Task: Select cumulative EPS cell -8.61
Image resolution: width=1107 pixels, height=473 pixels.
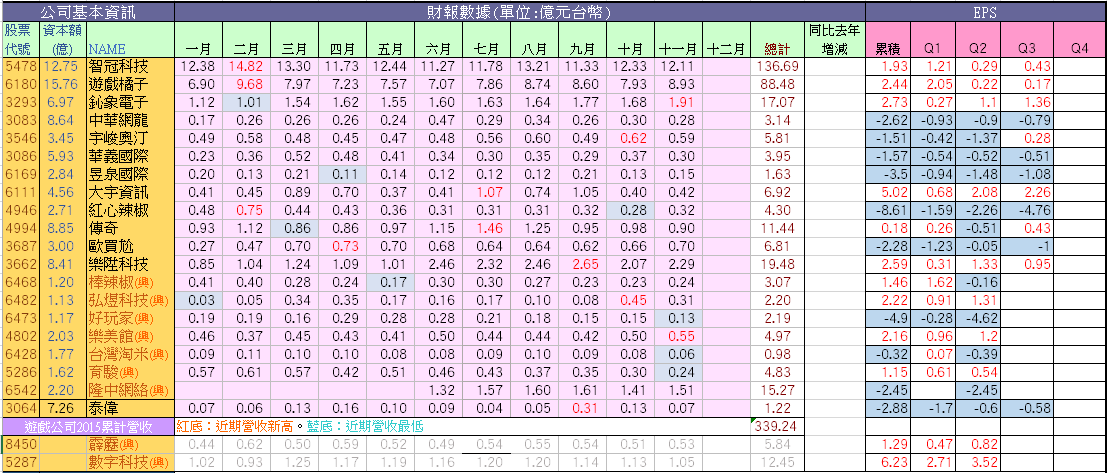Action: point(887,209)
